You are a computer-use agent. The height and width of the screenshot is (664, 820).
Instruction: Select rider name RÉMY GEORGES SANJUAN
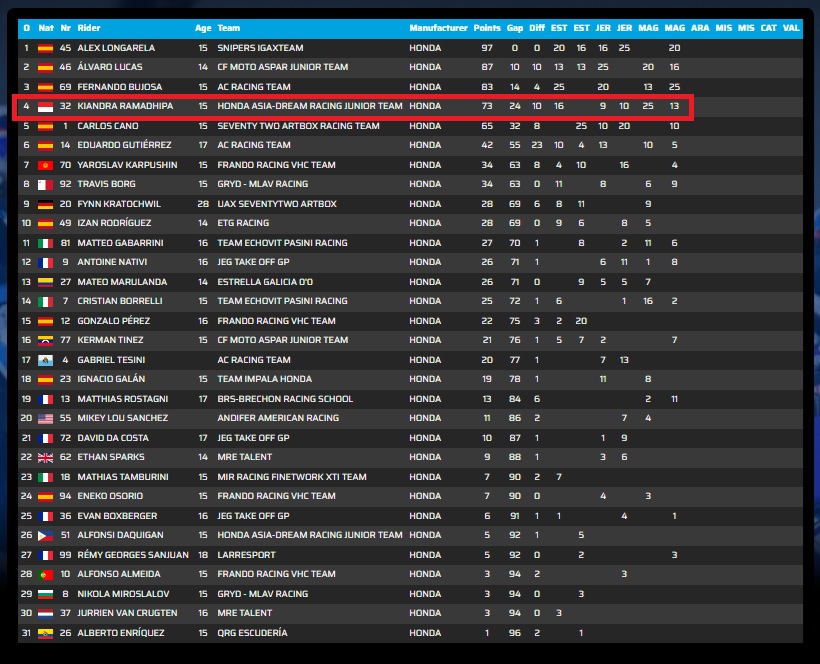click(133, 555)
